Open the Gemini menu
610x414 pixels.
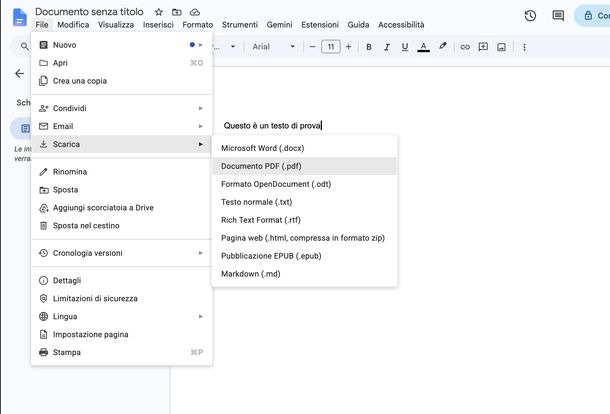279,25
